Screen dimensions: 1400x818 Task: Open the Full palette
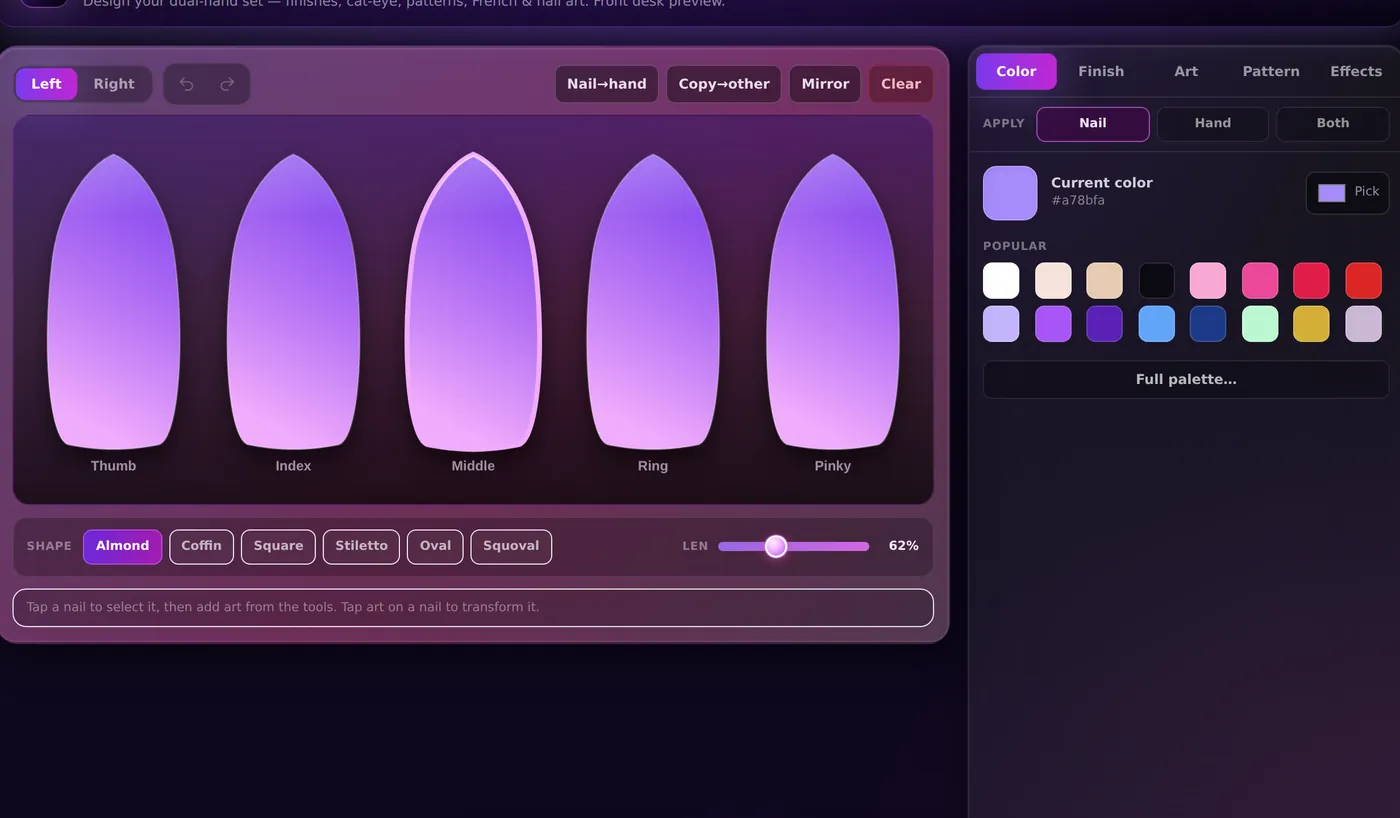pos(1186,380)
